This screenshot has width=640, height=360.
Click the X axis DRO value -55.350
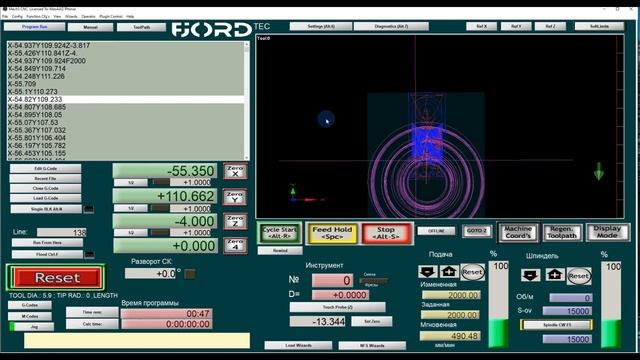(165, 171)
